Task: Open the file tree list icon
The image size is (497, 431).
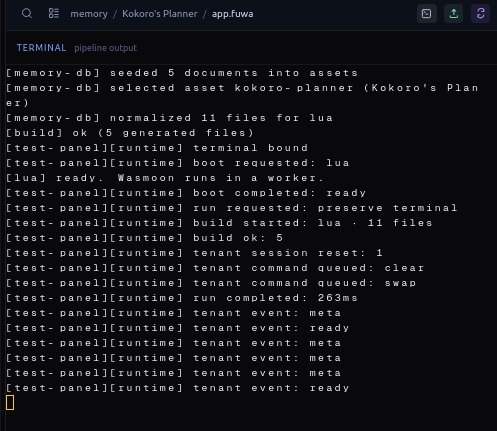Action: [54, 14]
